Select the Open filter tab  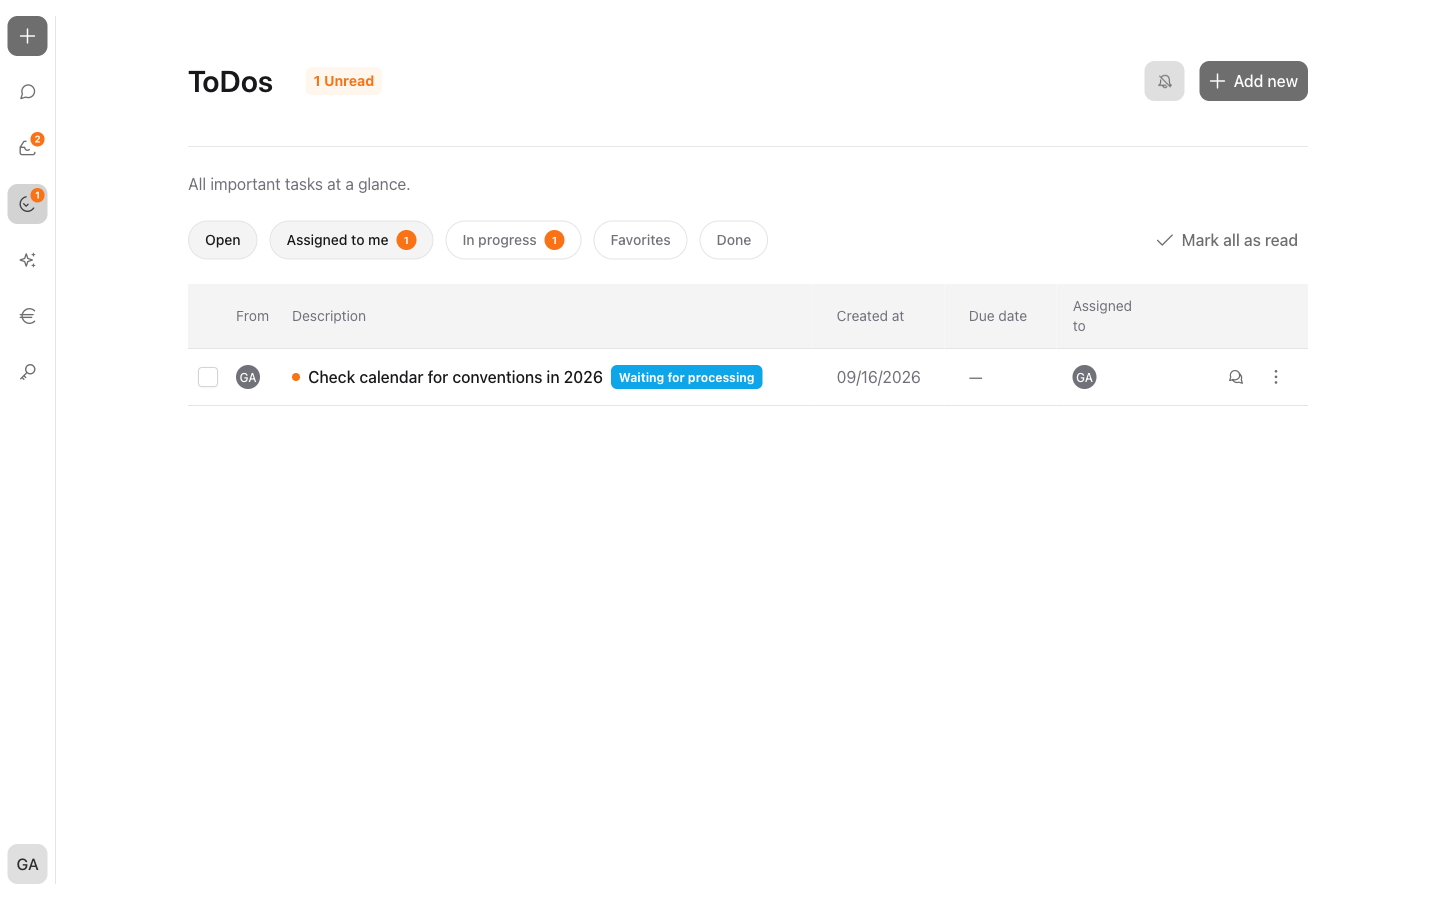click(223, 240)
